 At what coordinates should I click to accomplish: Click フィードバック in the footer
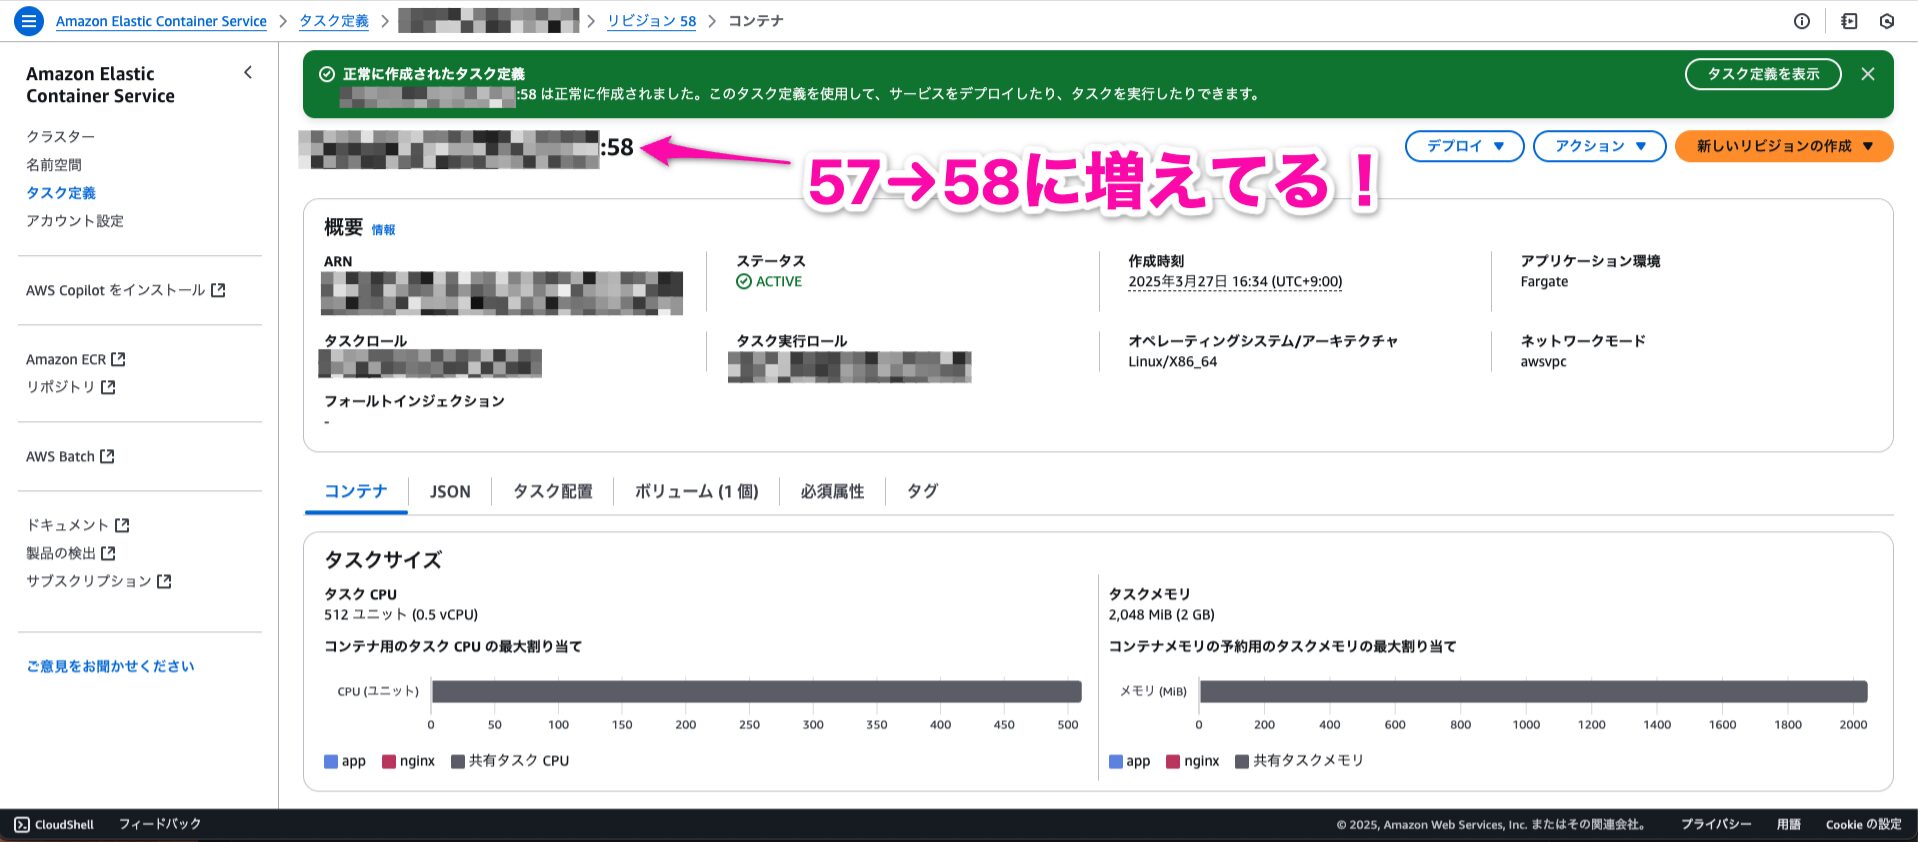point(160,824)
